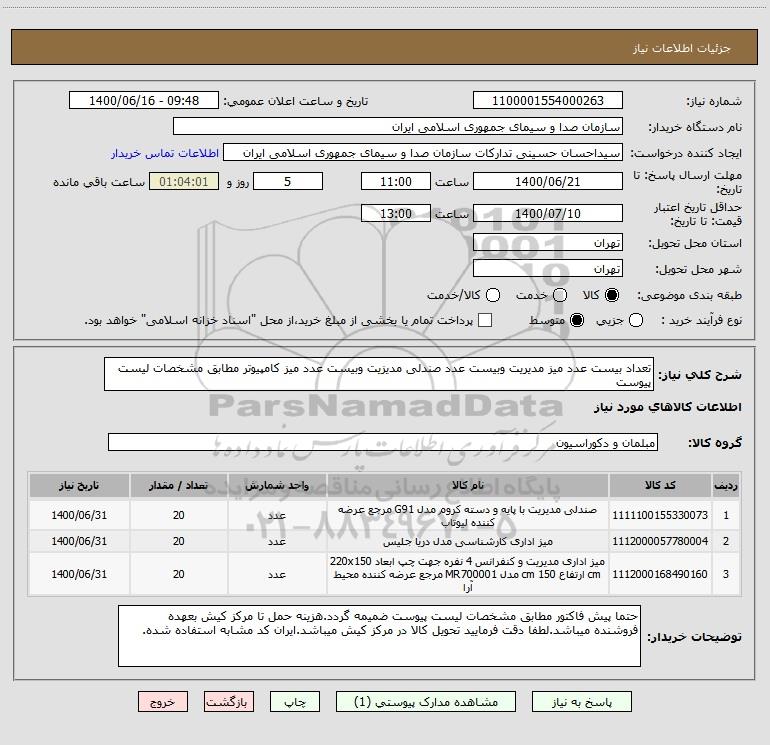
Task: Click the date 1400/06/31 in row 1
Action: click(79, 515)
